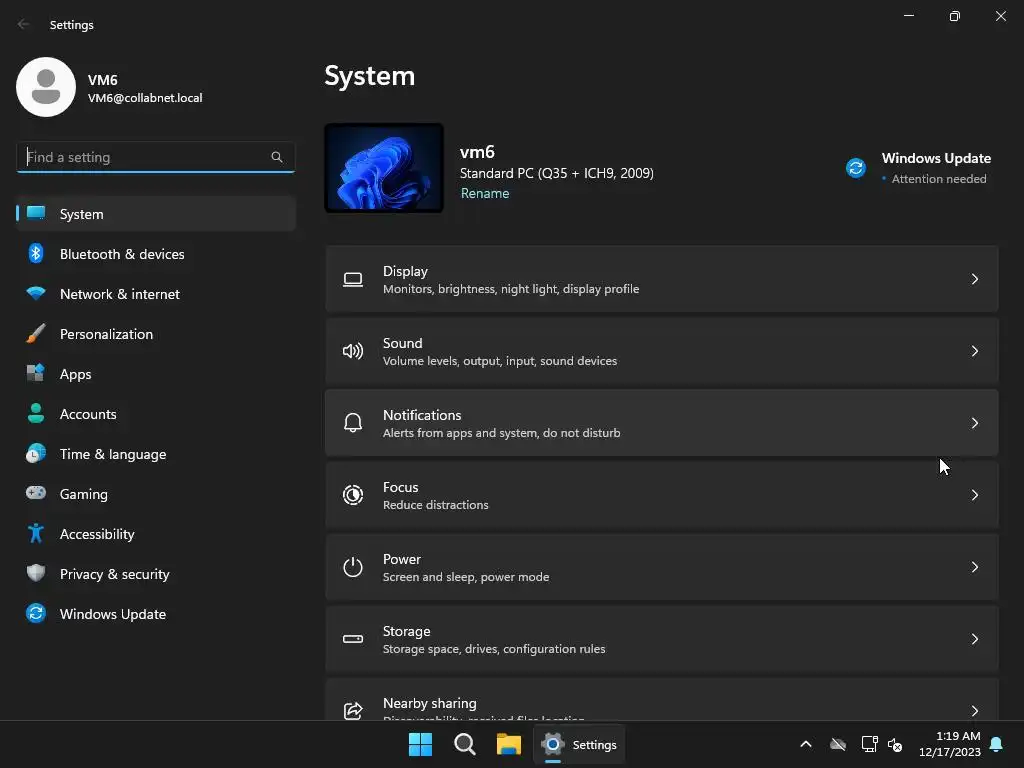The image size is (1024, 768).
Task: Click the Apps icon in sidebar
Action: [x=36, y=373]
